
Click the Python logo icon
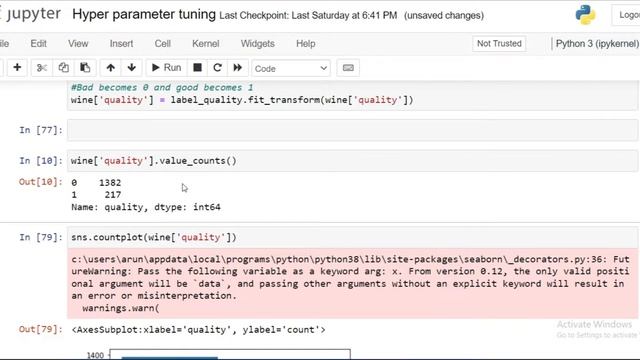[585, 15]
